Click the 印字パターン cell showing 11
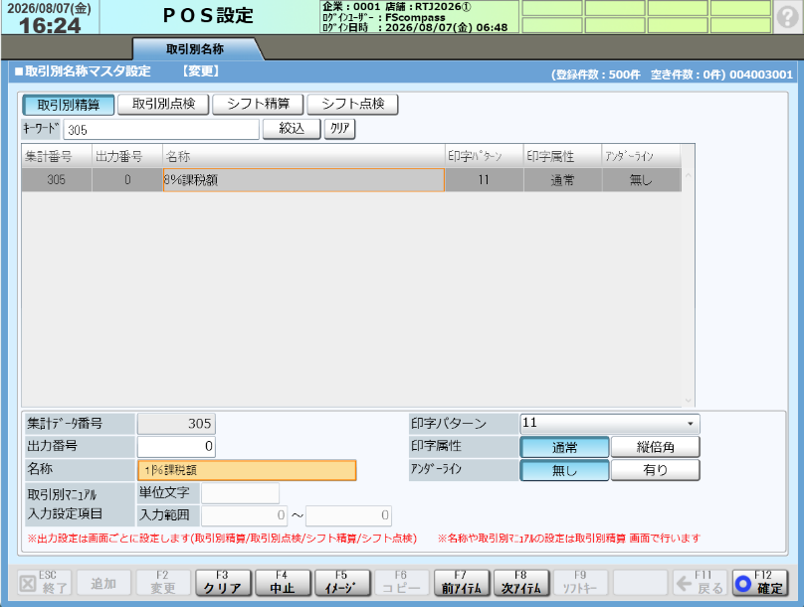Image resolution: width=804 pixels, height=607 pixels. [484, 180]
